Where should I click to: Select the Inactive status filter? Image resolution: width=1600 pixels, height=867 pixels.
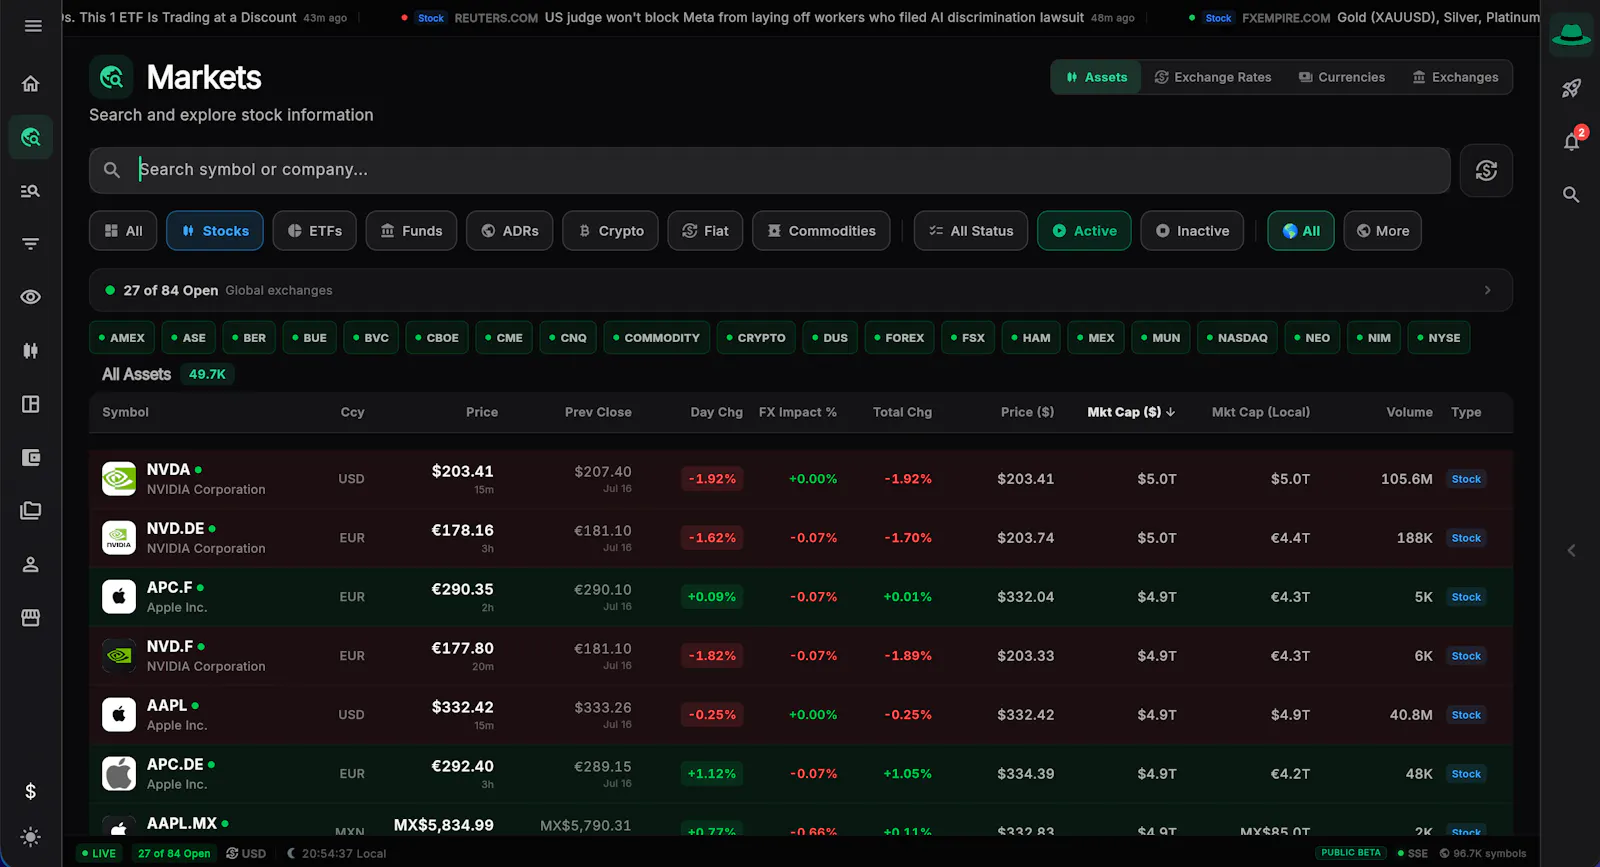tap(1192, 231)
